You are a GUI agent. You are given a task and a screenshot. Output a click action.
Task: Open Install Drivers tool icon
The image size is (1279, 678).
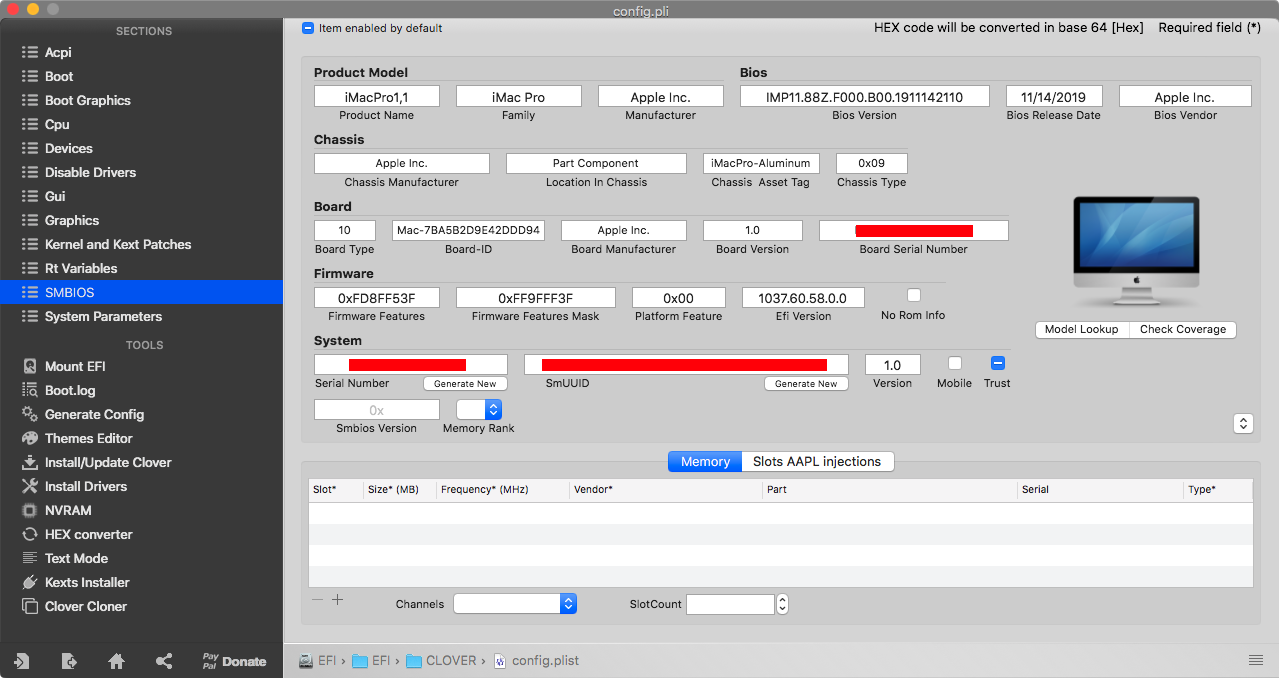tap(30, 487)
